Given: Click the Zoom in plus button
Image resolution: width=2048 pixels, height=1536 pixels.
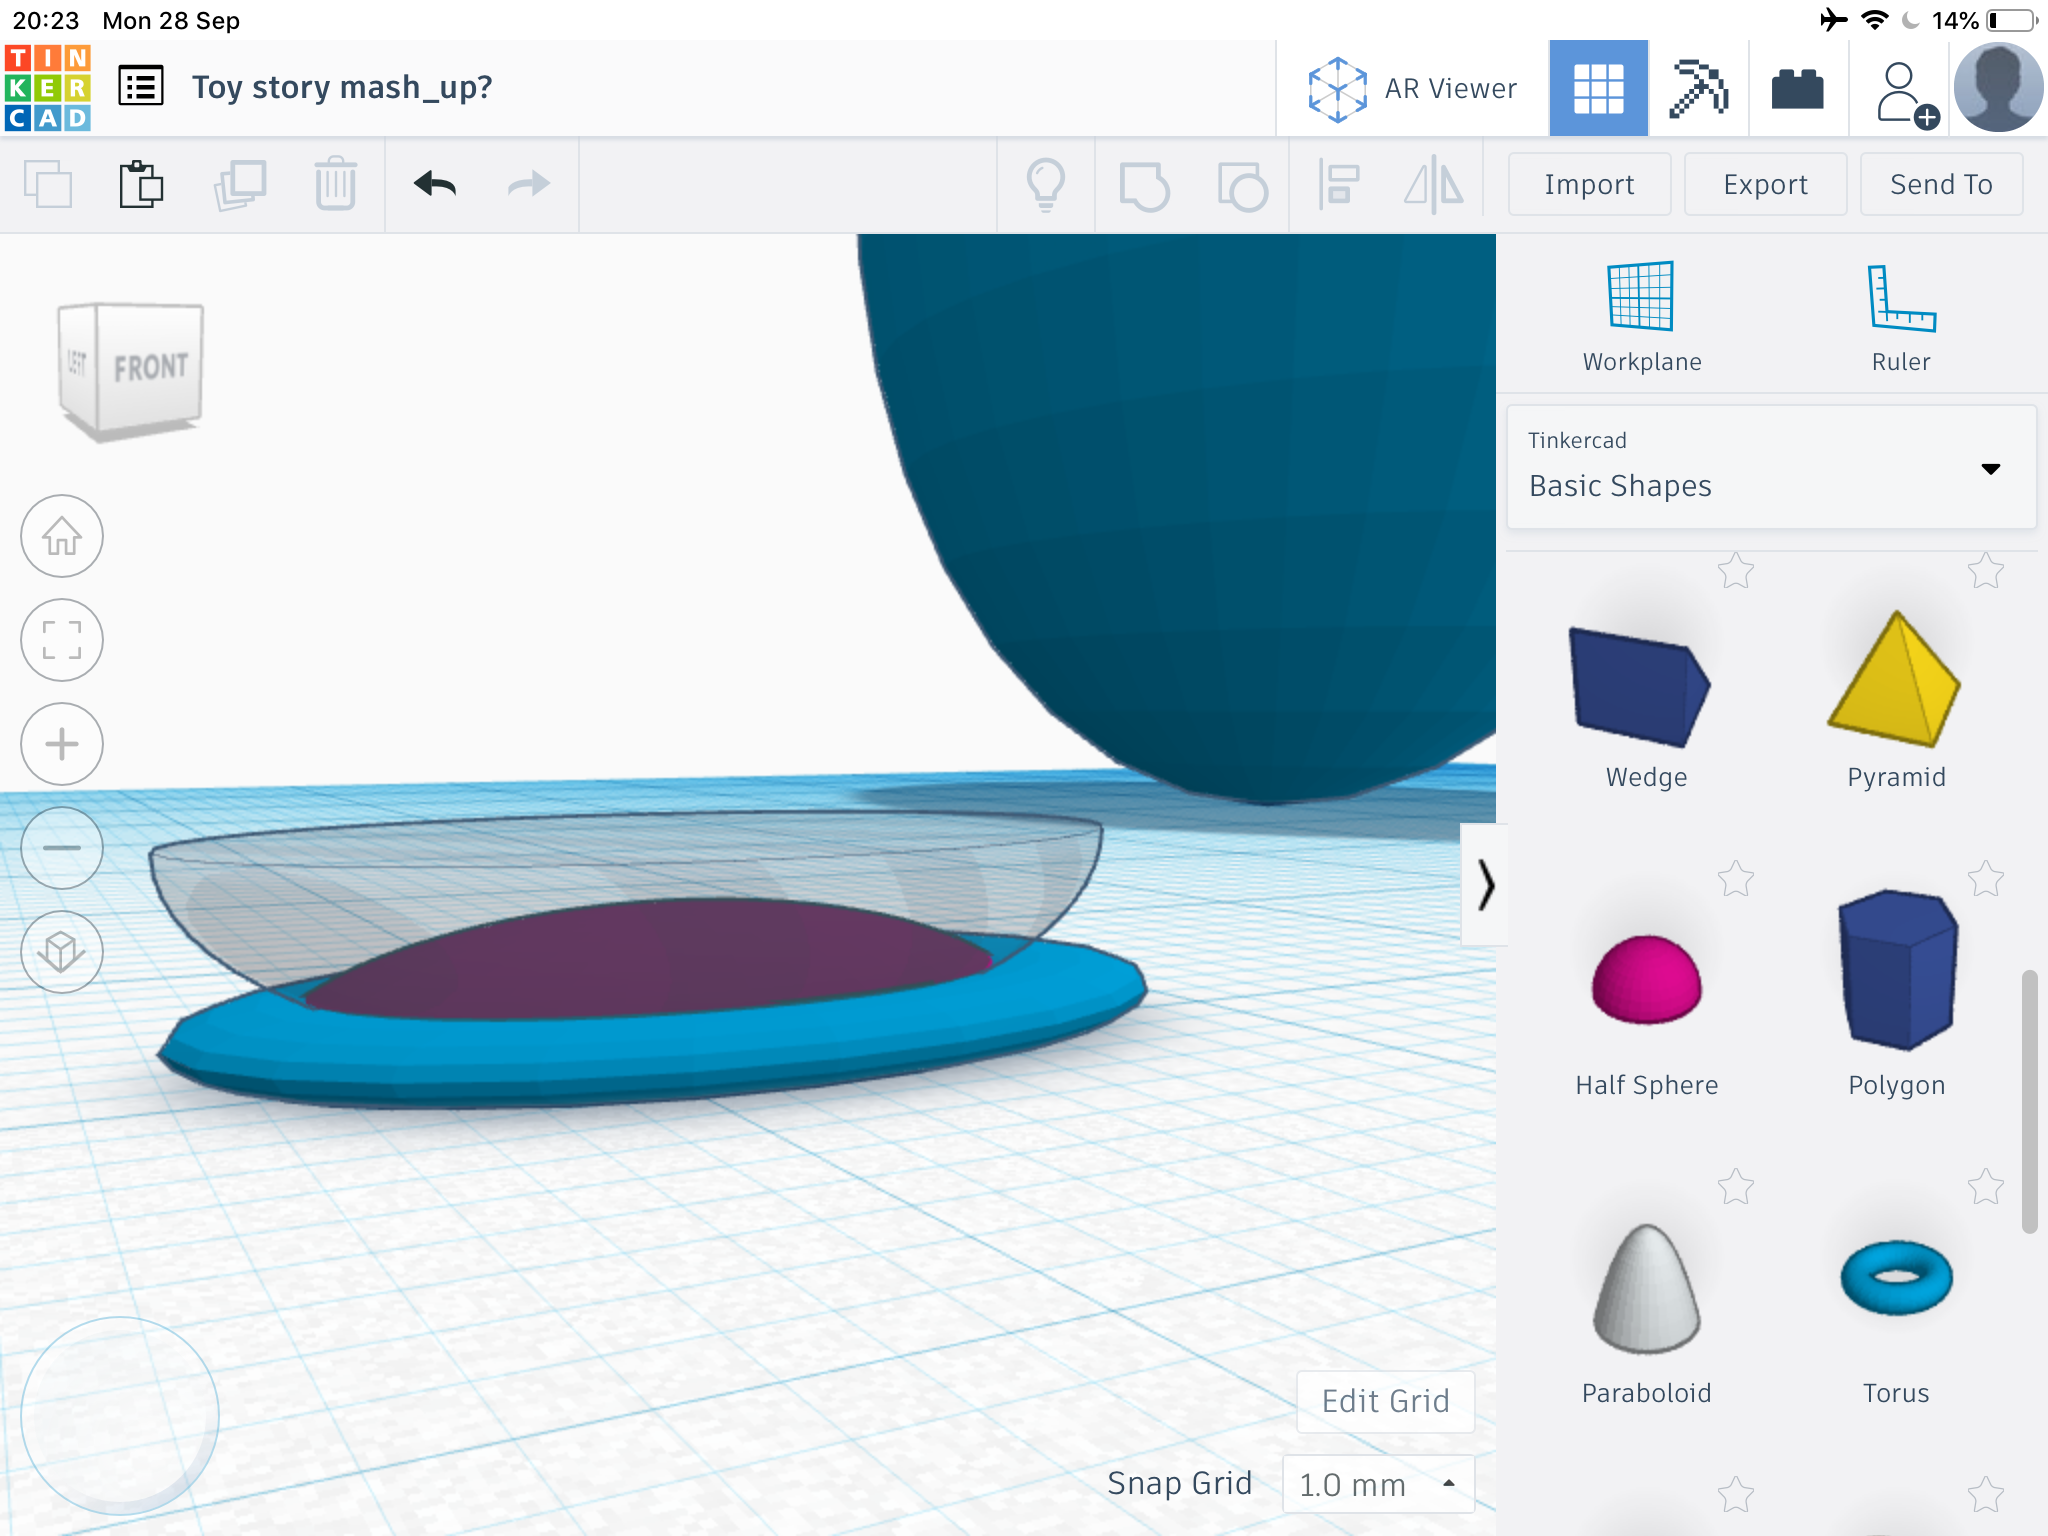Looking at the screenshot, I should click(62, 744).
